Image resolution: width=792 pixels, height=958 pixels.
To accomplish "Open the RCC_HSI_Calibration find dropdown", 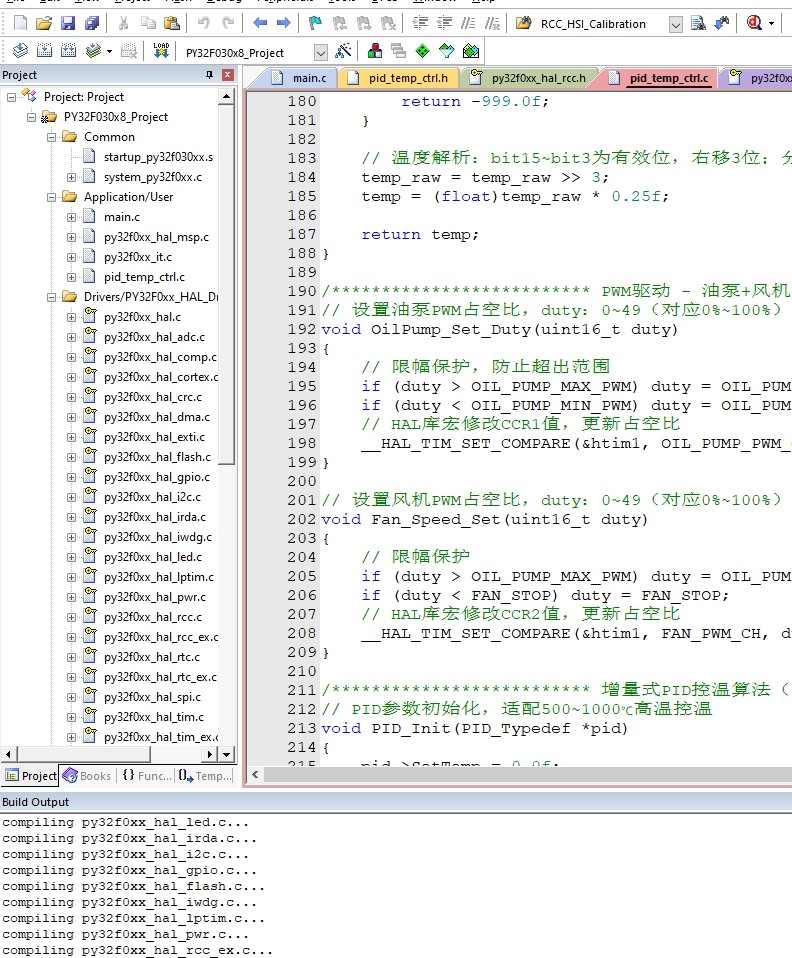I will pos(675,24).
